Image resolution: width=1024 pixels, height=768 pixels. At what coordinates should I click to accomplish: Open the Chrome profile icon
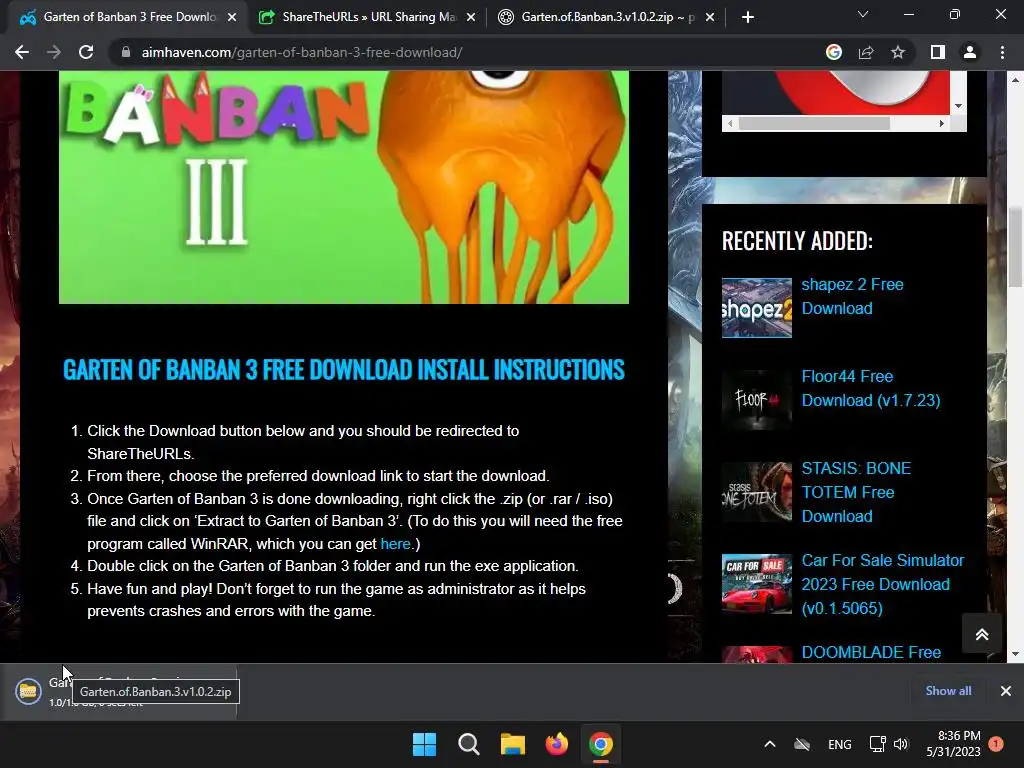(970, 52)
